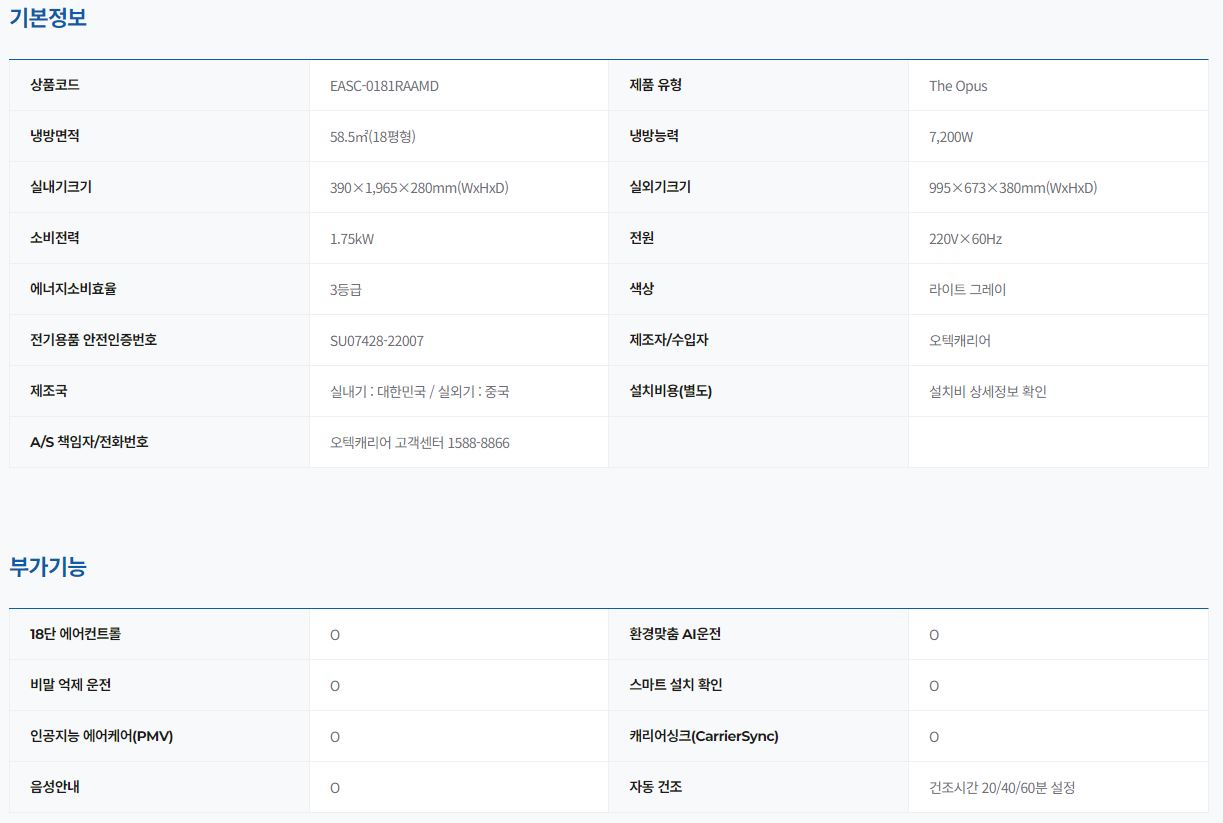Click the 라이트 그레이 color value
Viewport: 1223px width, 823px height.
pyautogui.click(x=967, y=290)
